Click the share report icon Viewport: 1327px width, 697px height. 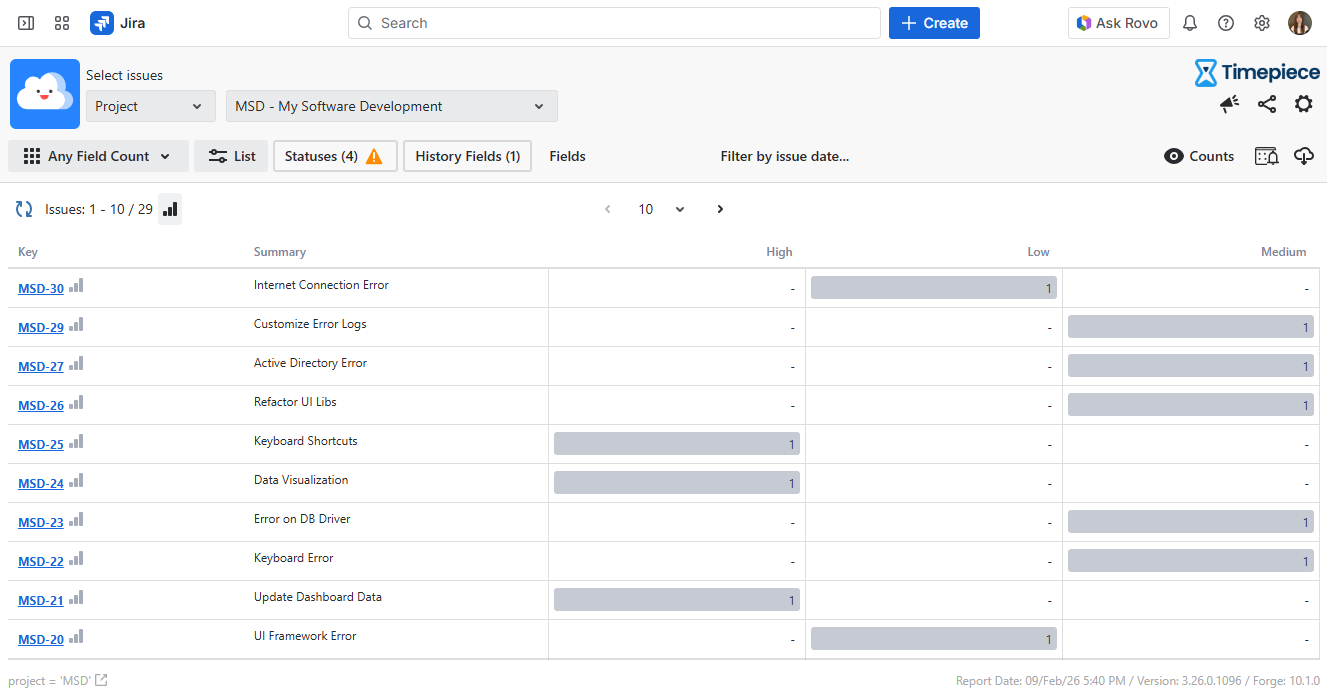pos(1266,104)
